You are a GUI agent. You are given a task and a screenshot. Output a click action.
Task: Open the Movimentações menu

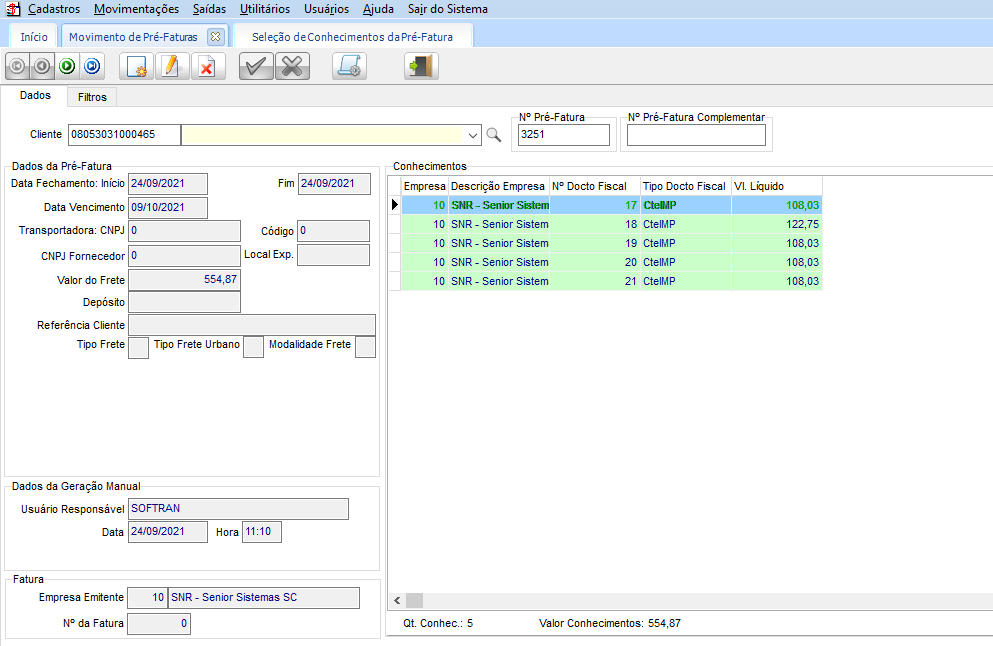[136, 9]
